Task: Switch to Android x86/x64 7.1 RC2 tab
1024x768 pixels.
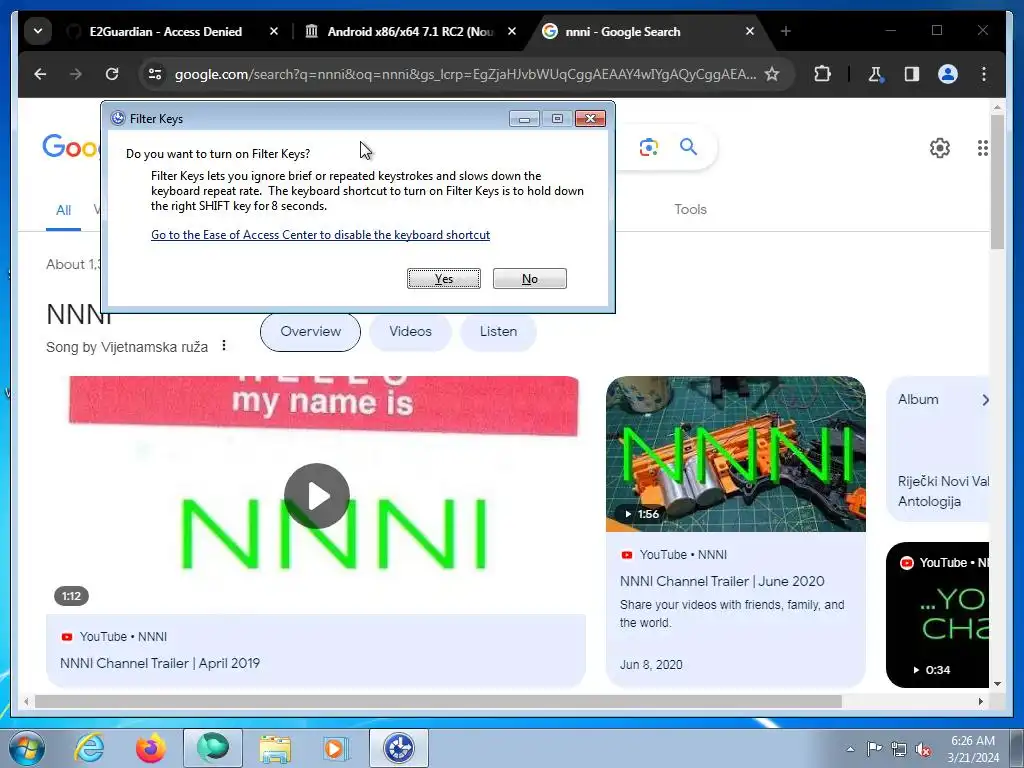Action: pyautogui.click(x=410, y=31)
